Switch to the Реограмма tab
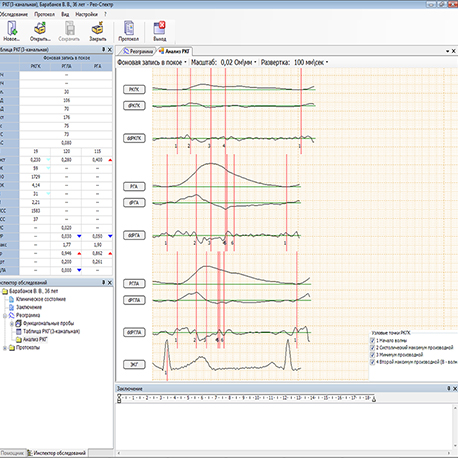 (x=137, y=51)
